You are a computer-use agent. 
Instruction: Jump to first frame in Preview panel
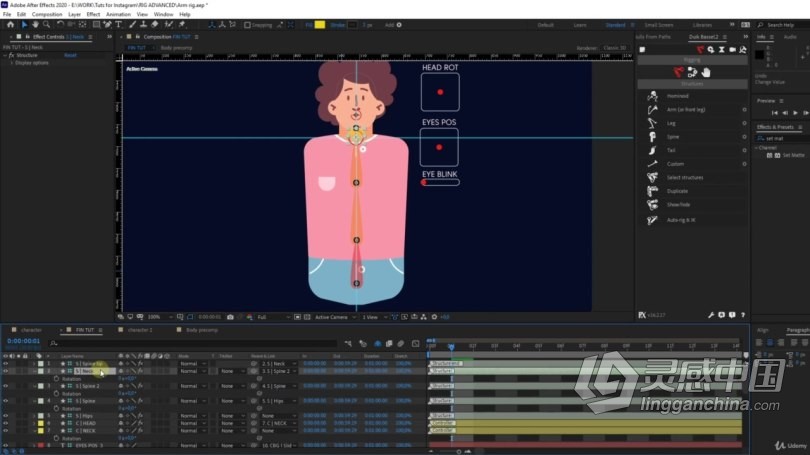774,113
